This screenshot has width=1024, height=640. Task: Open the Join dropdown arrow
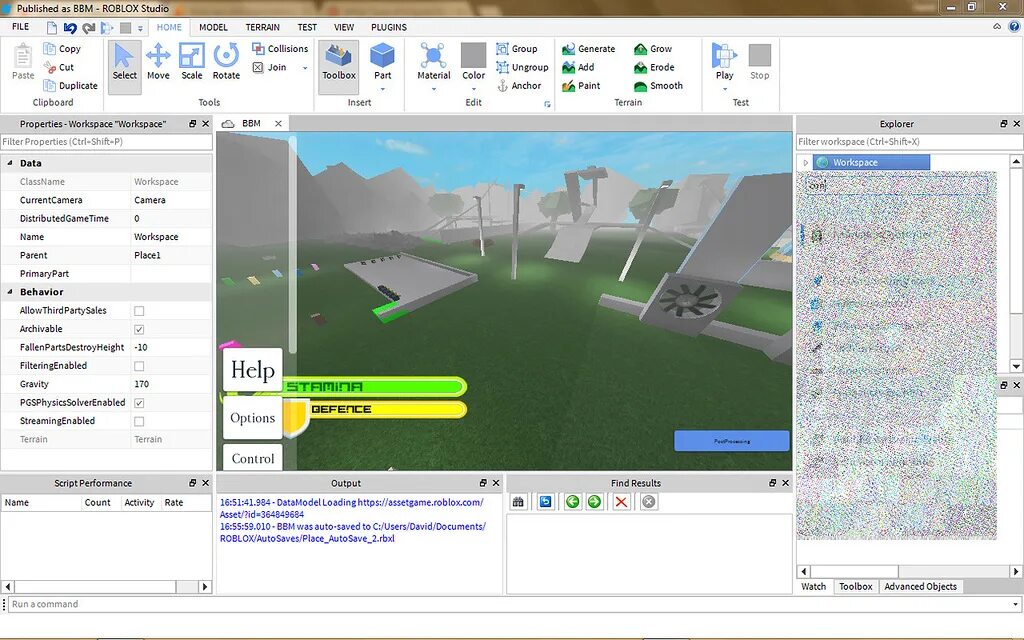[305, 68]
